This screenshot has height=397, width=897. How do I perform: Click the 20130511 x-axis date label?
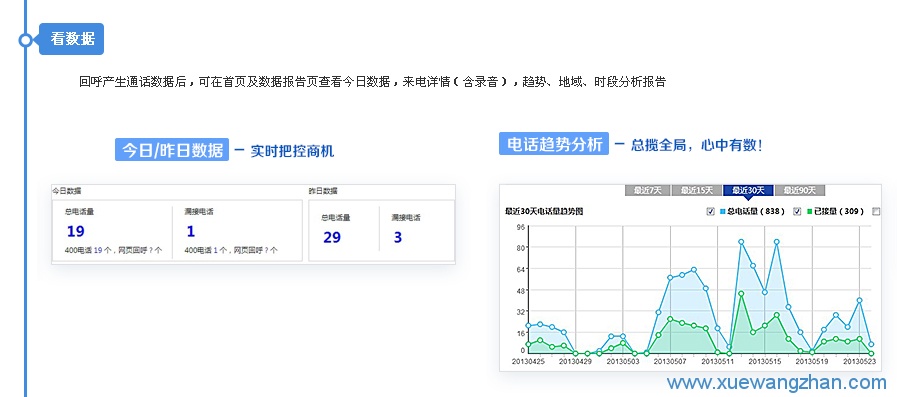coord(717,362)
